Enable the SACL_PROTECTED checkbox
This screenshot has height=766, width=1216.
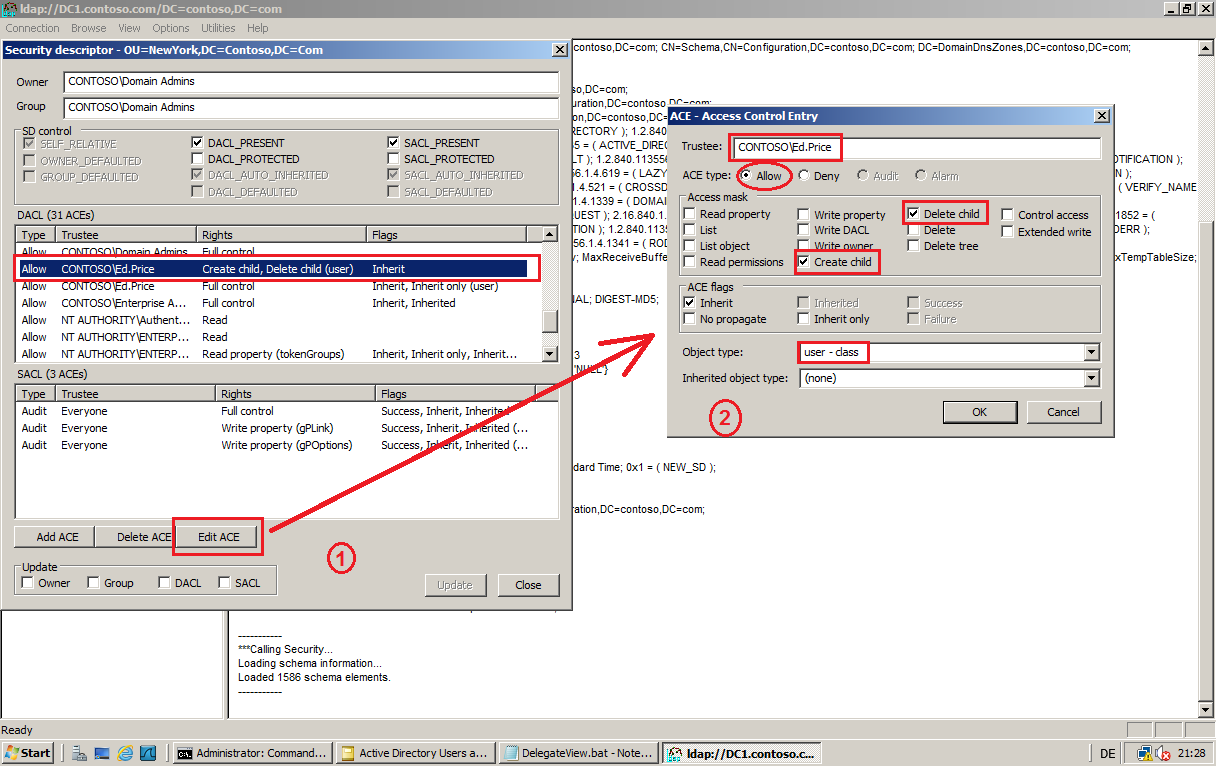click(394, 159)
